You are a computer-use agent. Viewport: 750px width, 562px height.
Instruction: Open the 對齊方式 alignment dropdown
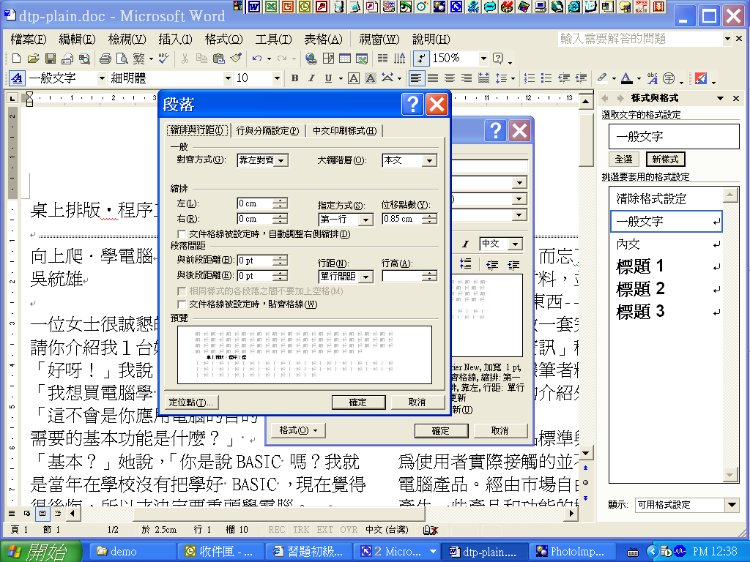click(x=282, y=161)
